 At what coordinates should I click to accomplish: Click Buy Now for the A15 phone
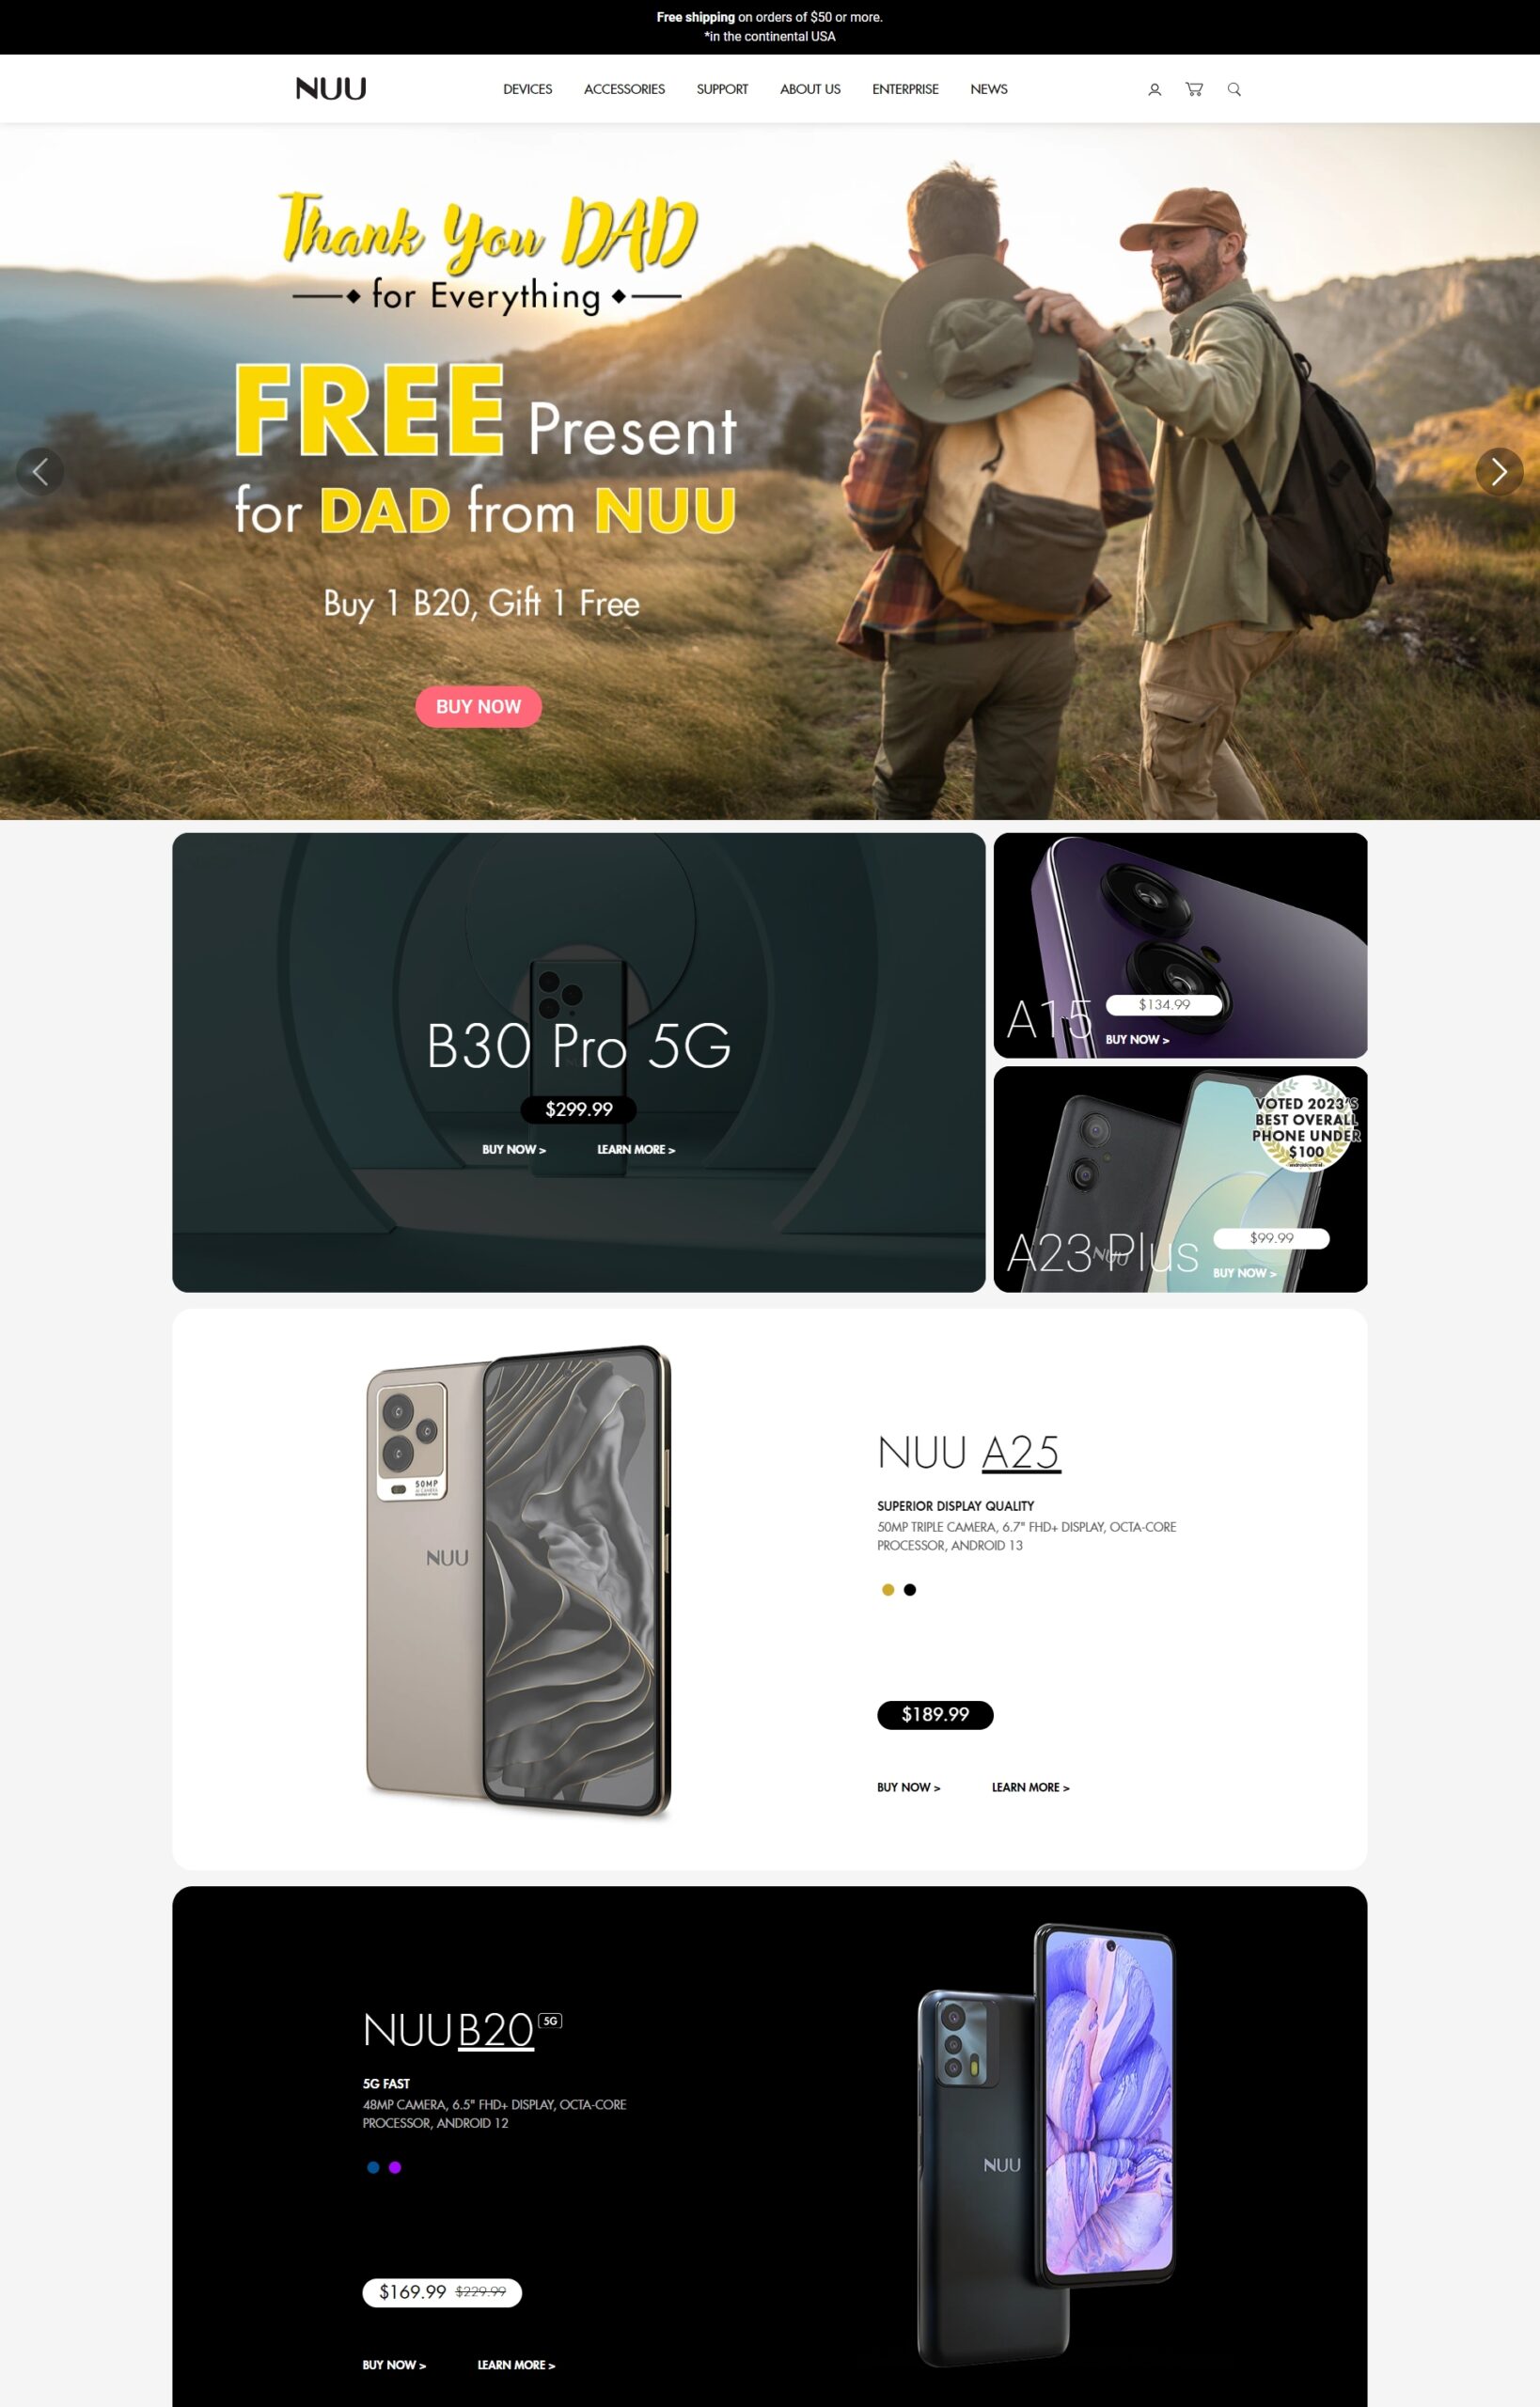1137,1039
